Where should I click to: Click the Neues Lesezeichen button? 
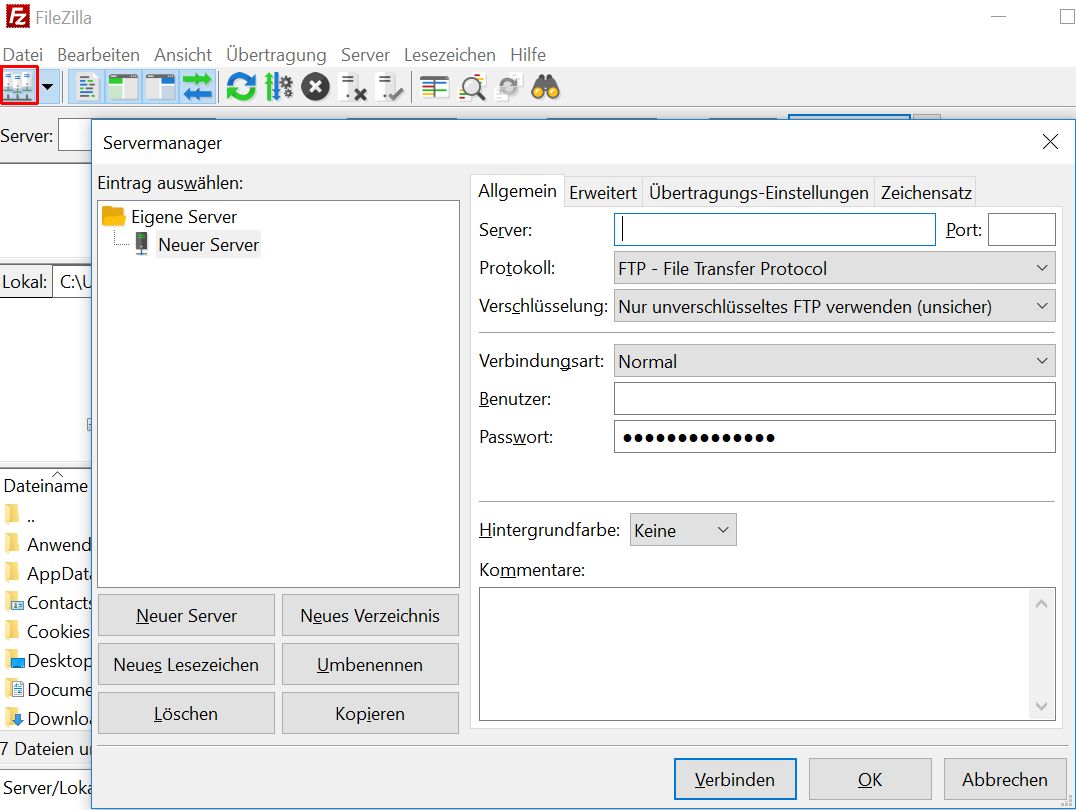[x=187, y=664]
